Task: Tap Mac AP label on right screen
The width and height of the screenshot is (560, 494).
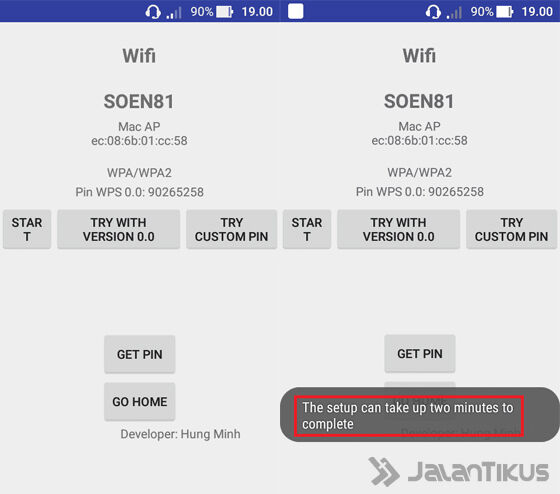Action: point(419,126)
